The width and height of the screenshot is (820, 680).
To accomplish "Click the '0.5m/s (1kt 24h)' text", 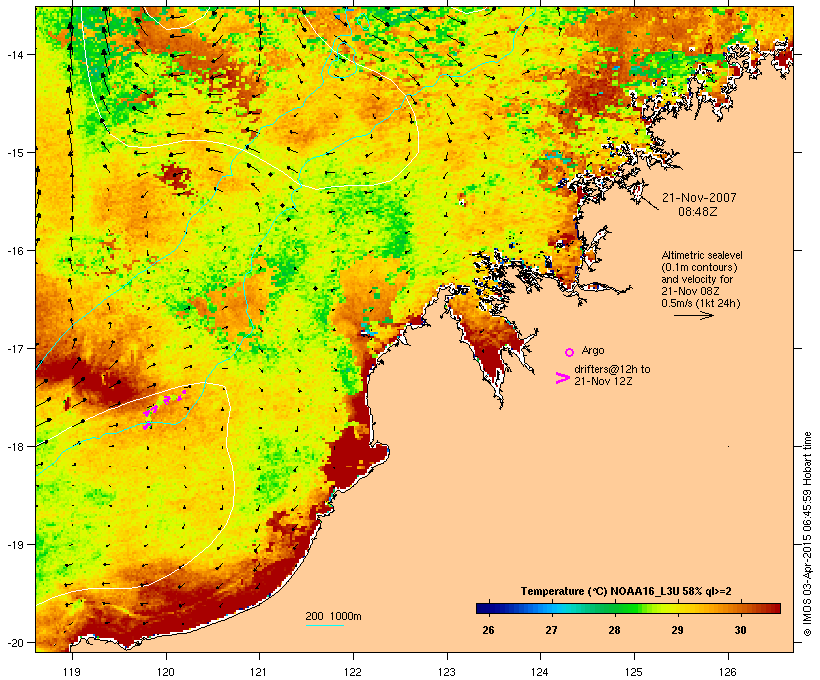I will tap(701, 303).
